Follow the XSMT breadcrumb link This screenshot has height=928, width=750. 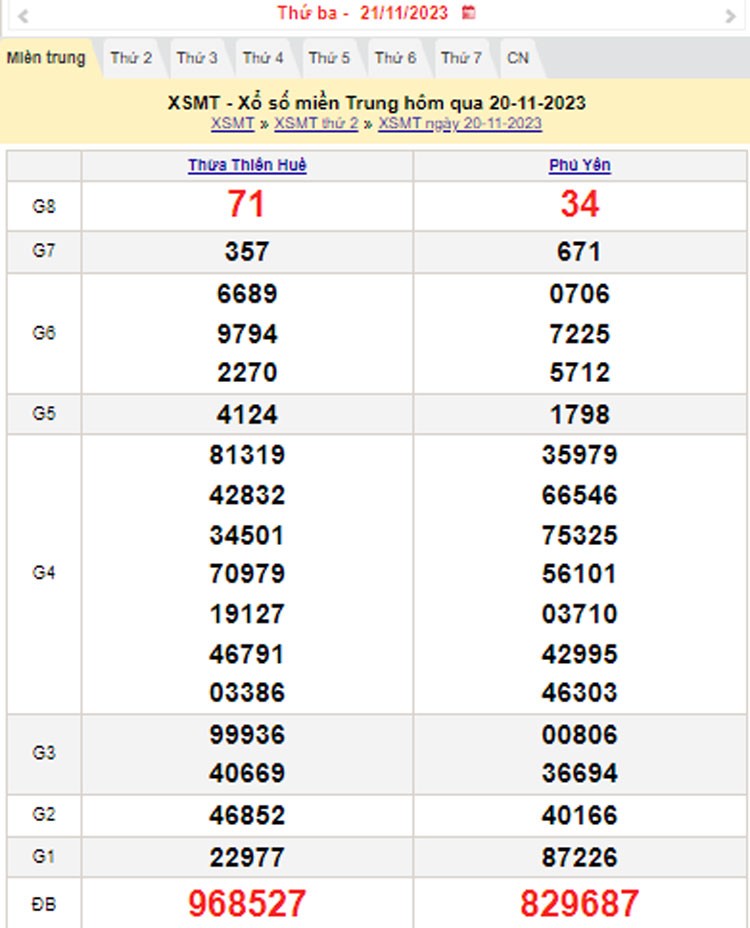(232, 123)
